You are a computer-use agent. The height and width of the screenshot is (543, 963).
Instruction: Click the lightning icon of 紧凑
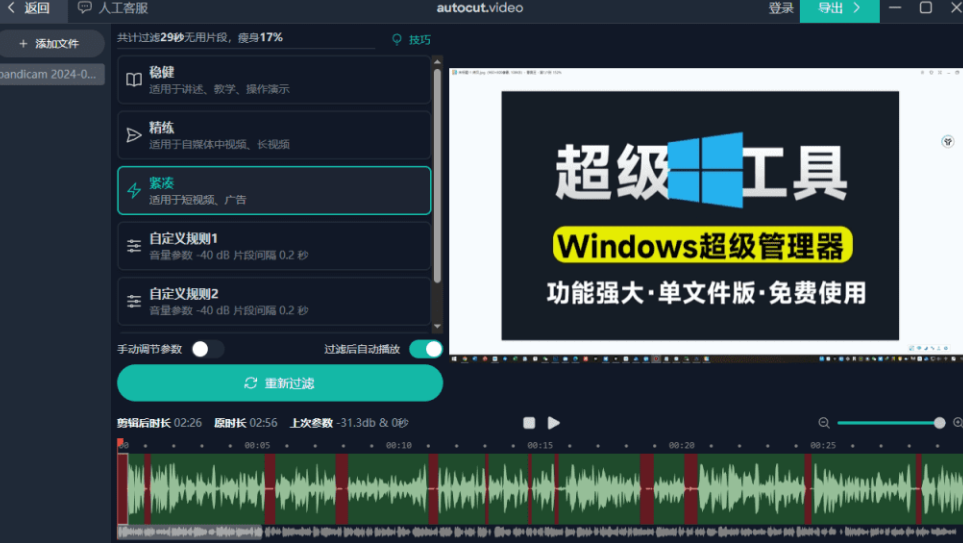pos(134,190)
